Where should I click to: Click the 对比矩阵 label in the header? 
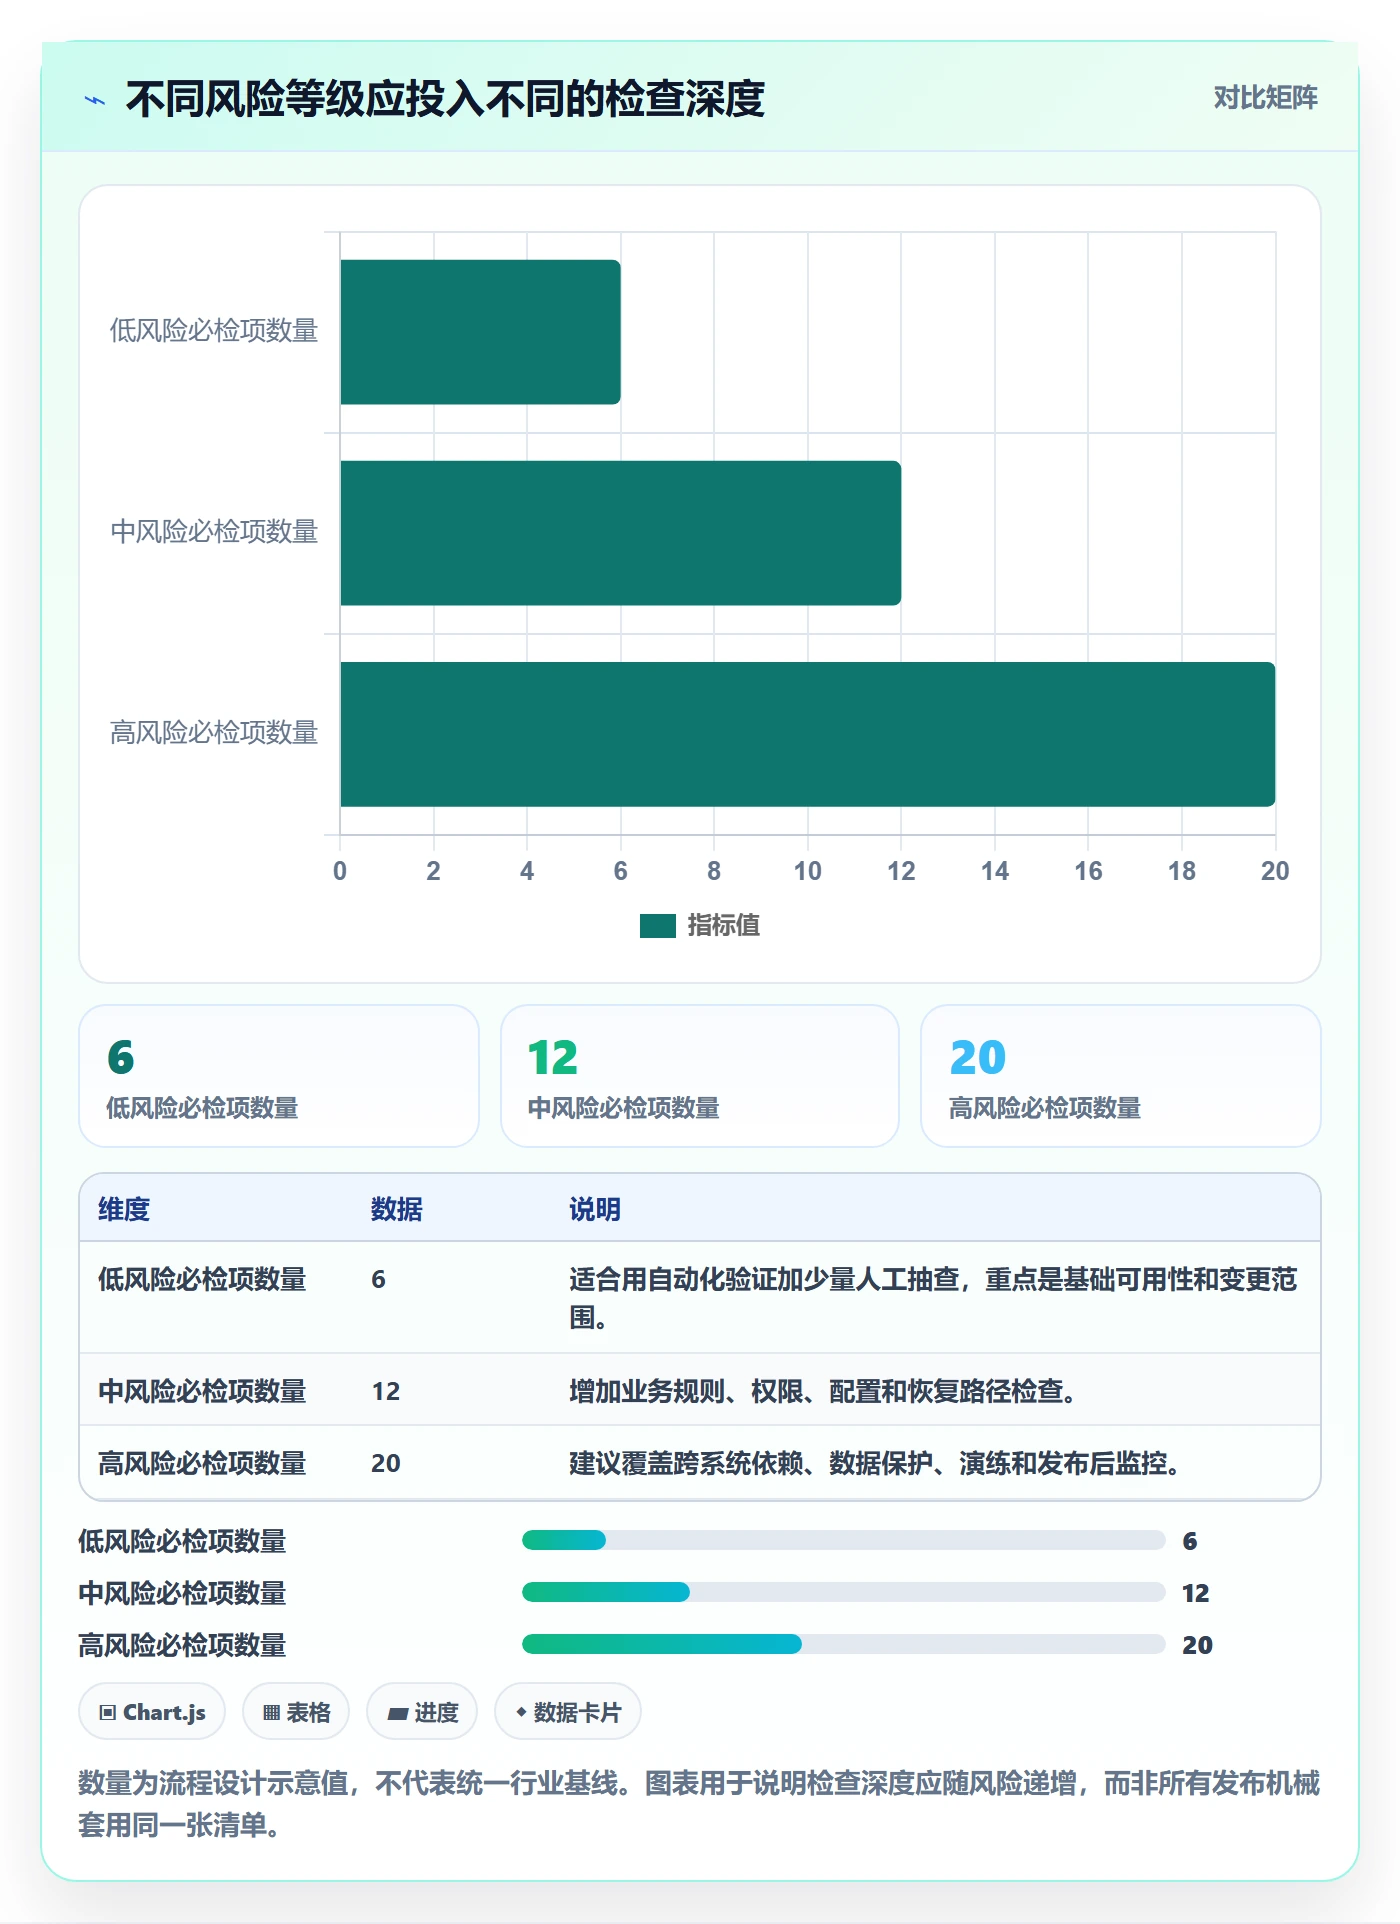pyautogui.click(x=1265, y=97)
